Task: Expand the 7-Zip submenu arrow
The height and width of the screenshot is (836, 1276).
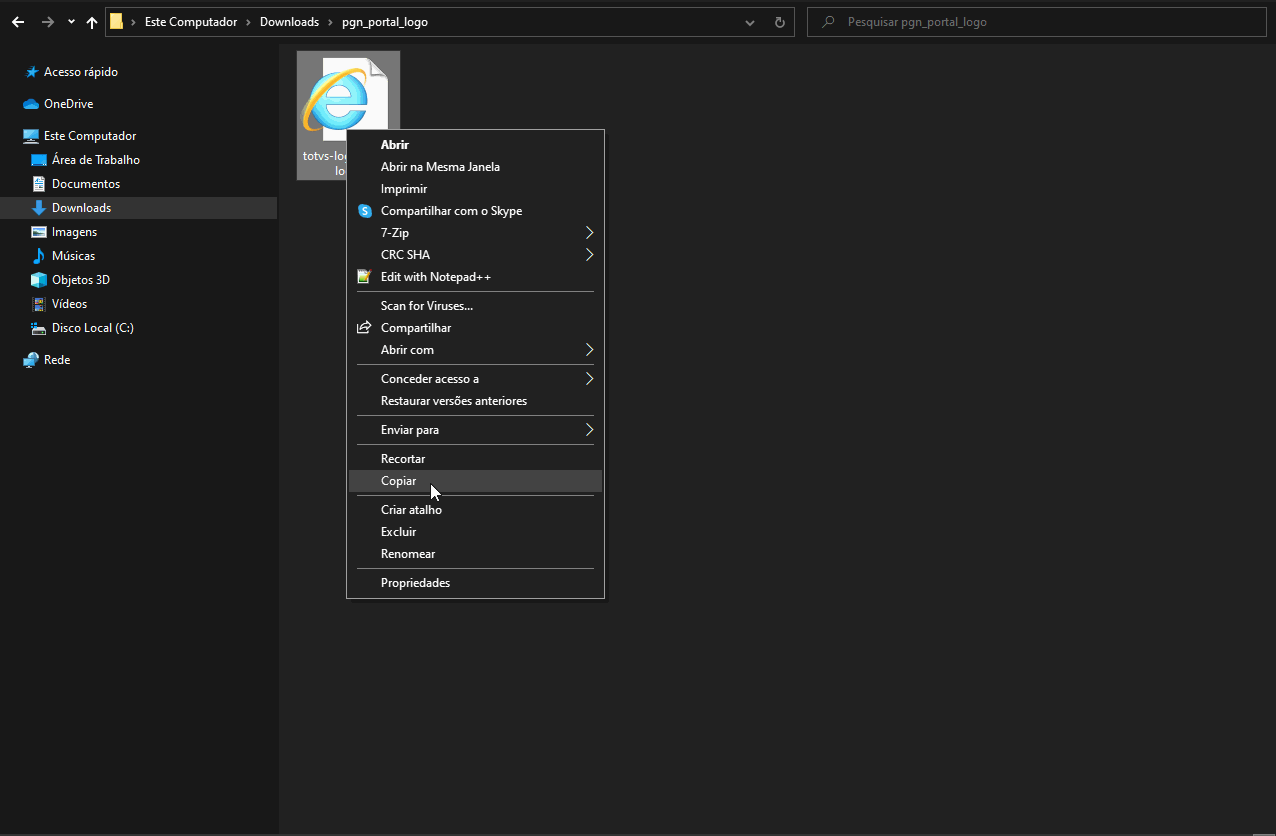Action: point(589,233)
